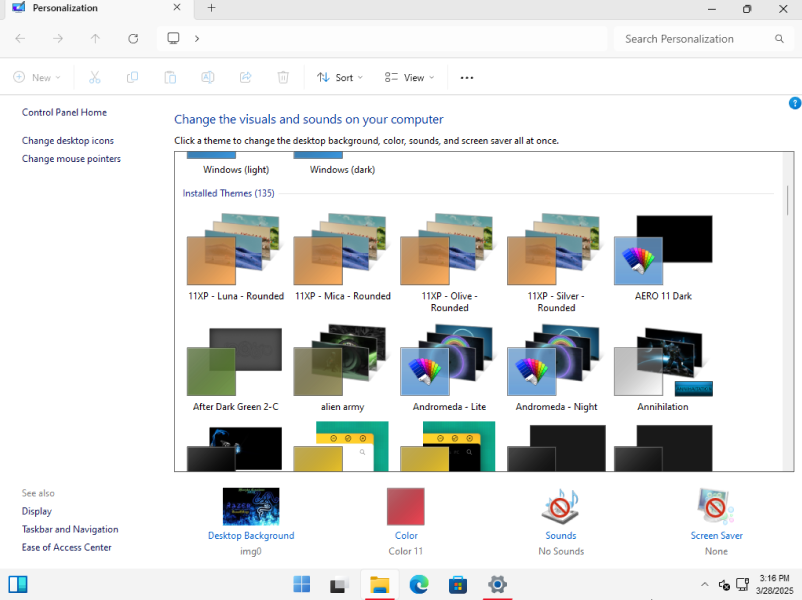Click the Desktop Background img0 thumbnail
Image resolution: width=802 pixels, height=600 pixels.
[251, 506]
